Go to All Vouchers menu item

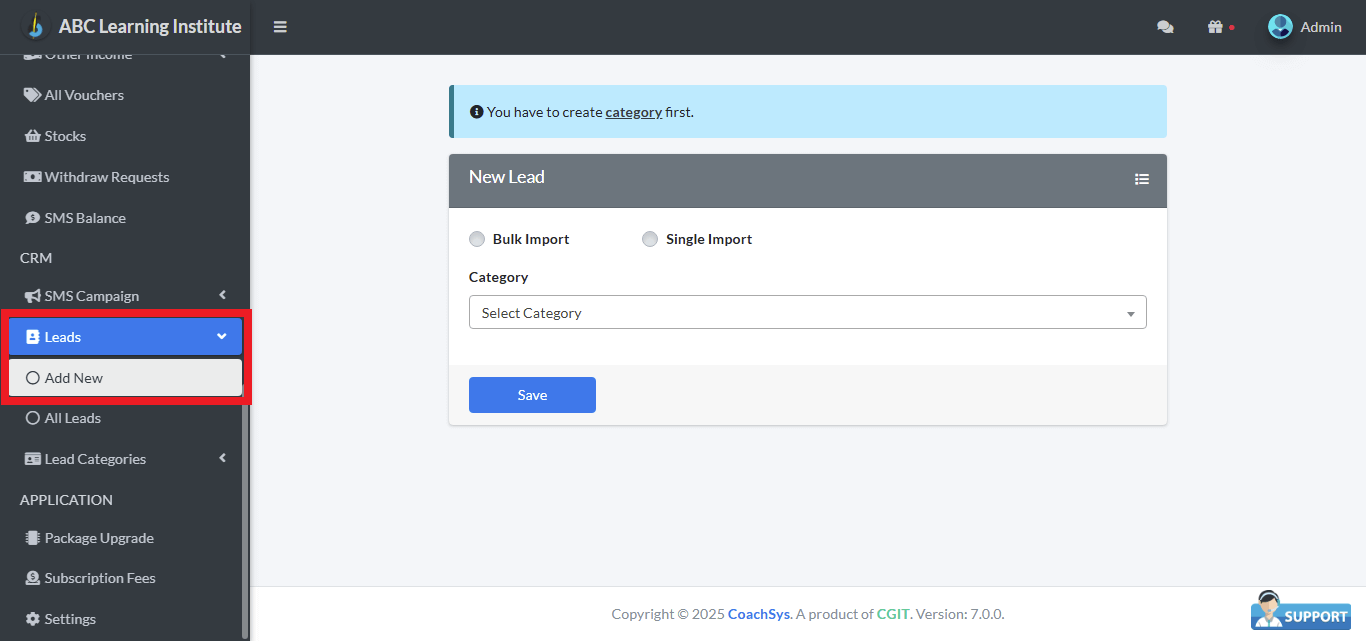click(x=84, y=95)
